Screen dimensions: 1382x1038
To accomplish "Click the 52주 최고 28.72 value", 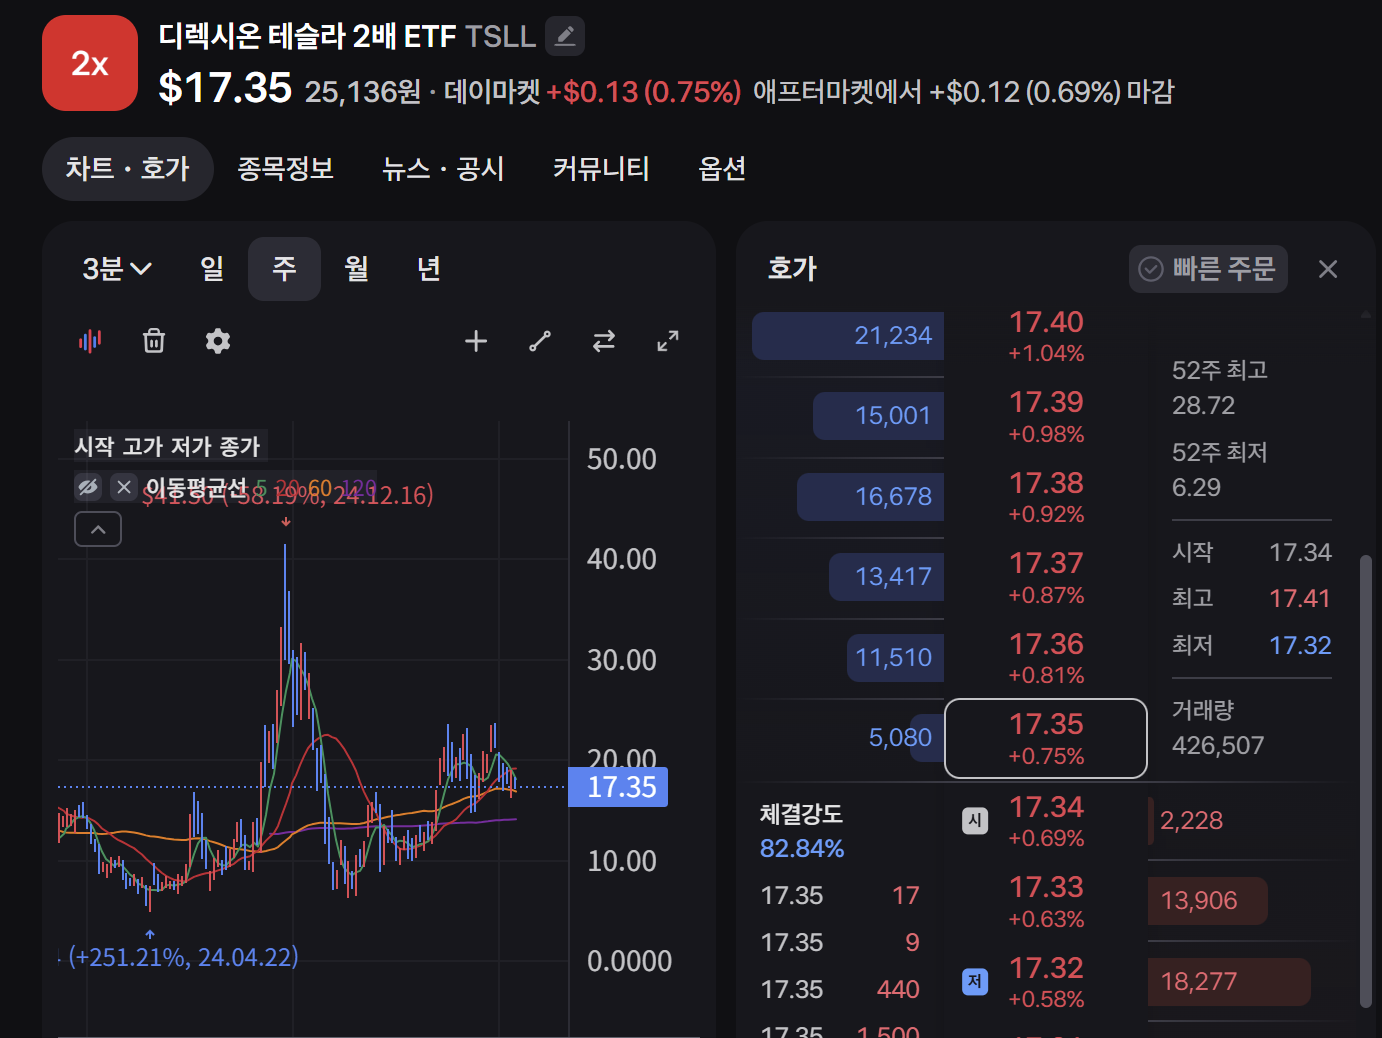I will coord(1203,406).
